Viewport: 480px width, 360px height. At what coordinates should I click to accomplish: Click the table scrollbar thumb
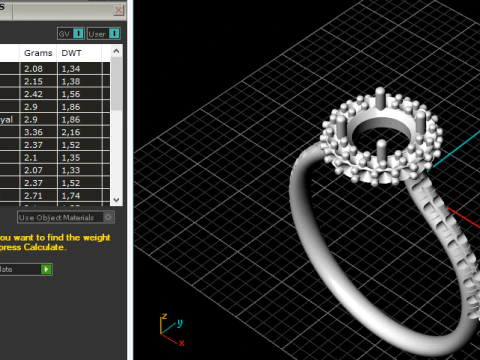116,83
